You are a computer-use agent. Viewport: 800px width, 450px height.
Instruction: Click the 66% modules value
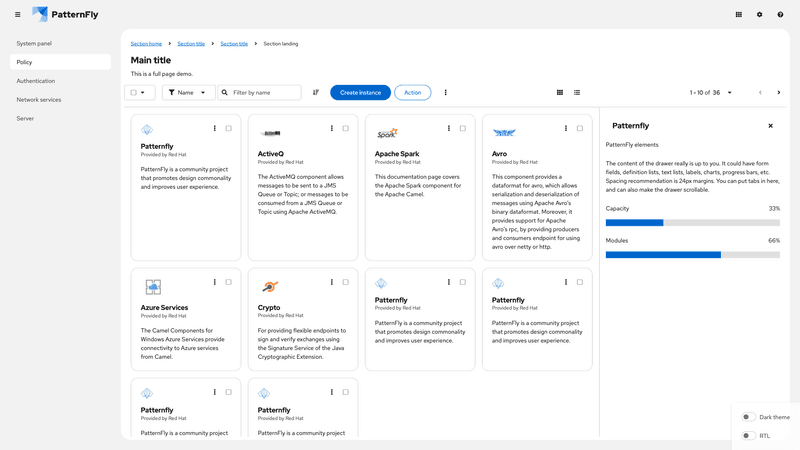[774, 241]
